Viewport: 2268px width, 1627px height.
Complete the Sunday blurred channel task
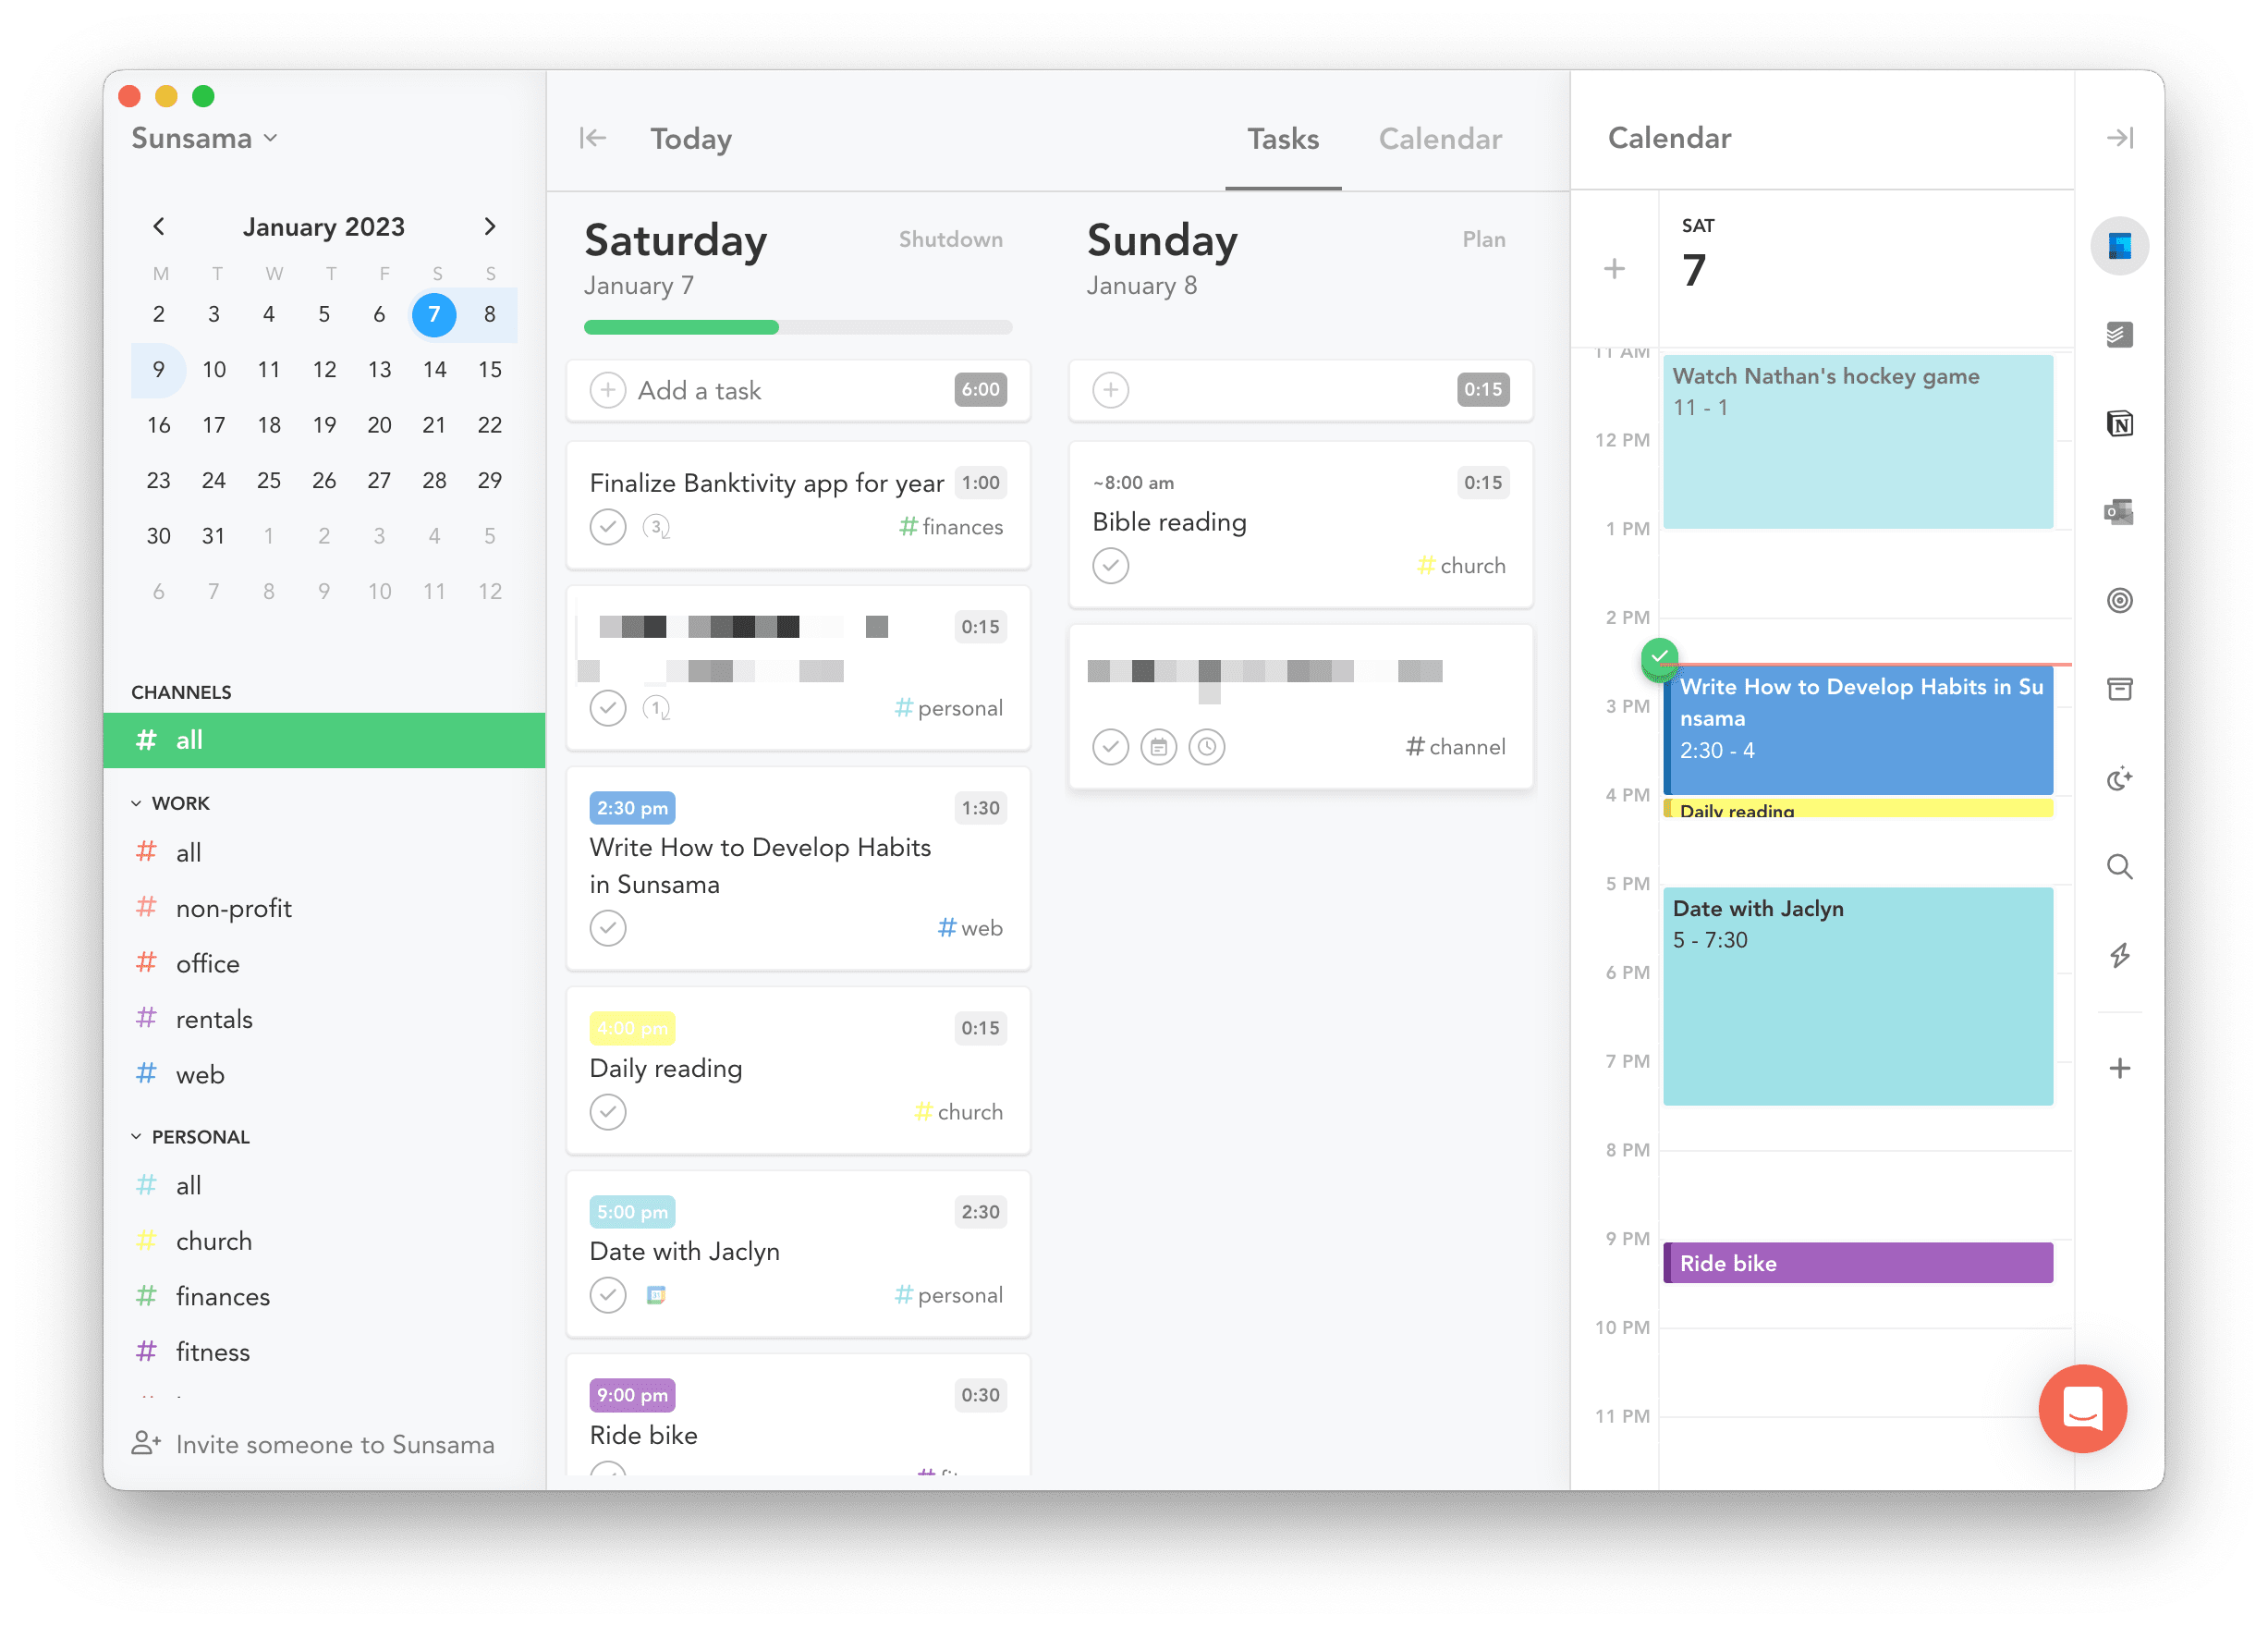point(1110,747)
